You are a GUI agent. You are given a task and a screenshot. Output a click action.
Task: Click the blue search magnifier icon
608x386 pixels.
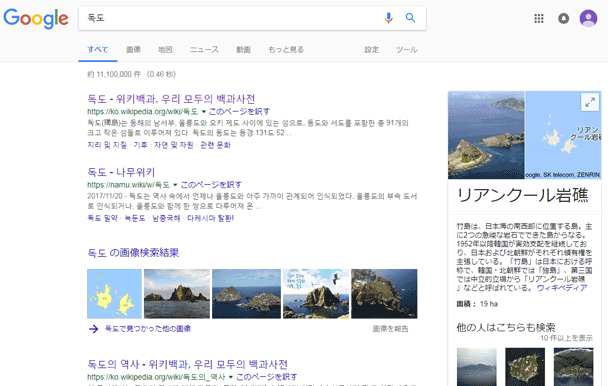click(410, 17)
